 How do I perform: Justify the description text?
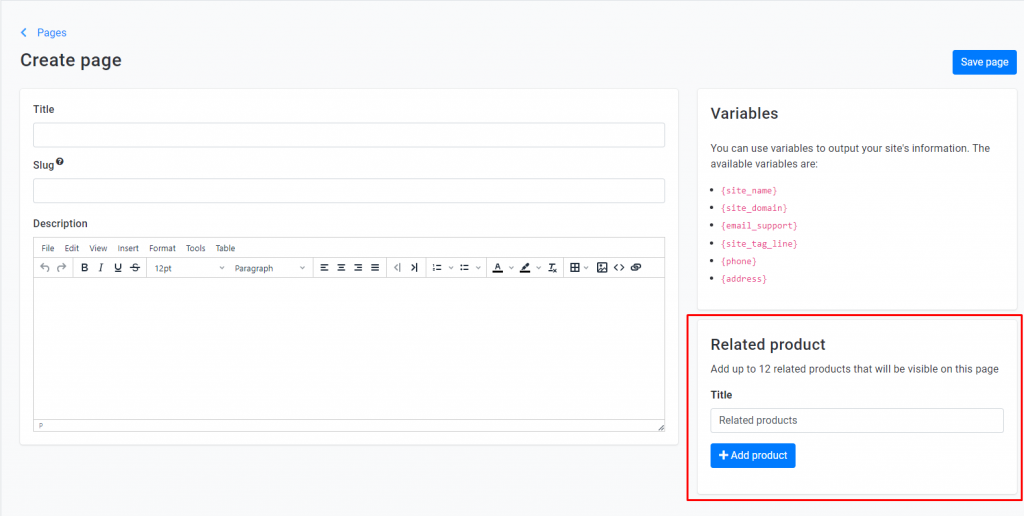pos(375,268)
